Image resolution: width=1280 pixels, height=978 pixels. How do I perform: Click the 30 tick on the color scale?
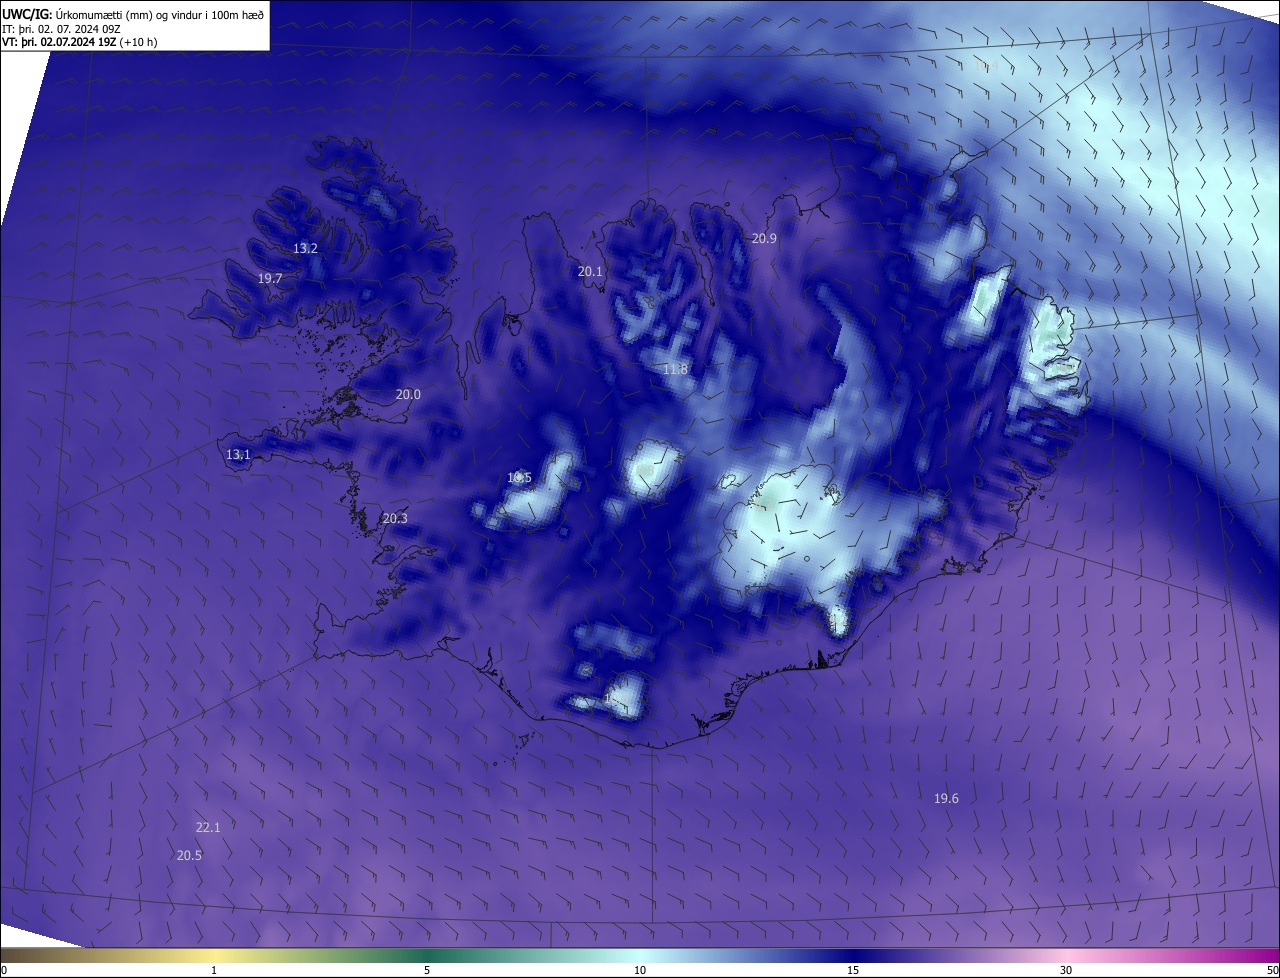click(x=1066, y=970)
